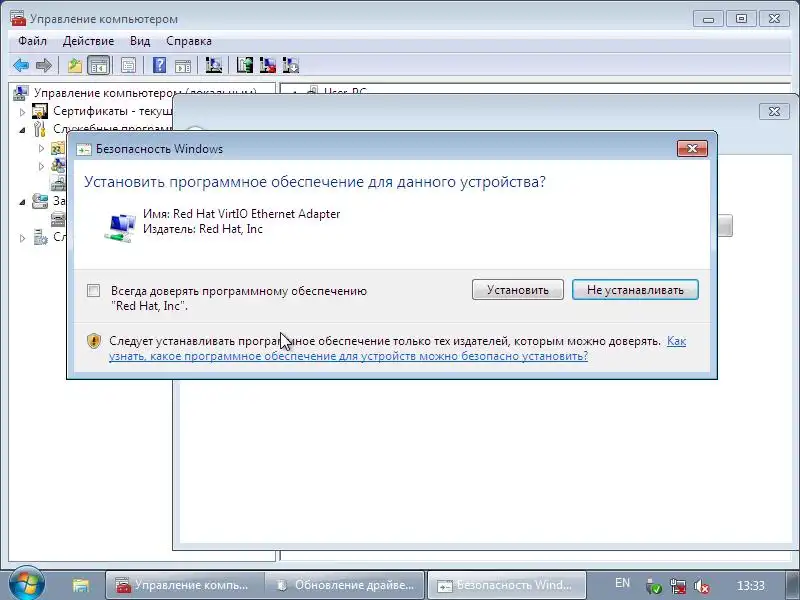
Task: Select the Services and Applications gear icon
Action: [x=40, y=237]
